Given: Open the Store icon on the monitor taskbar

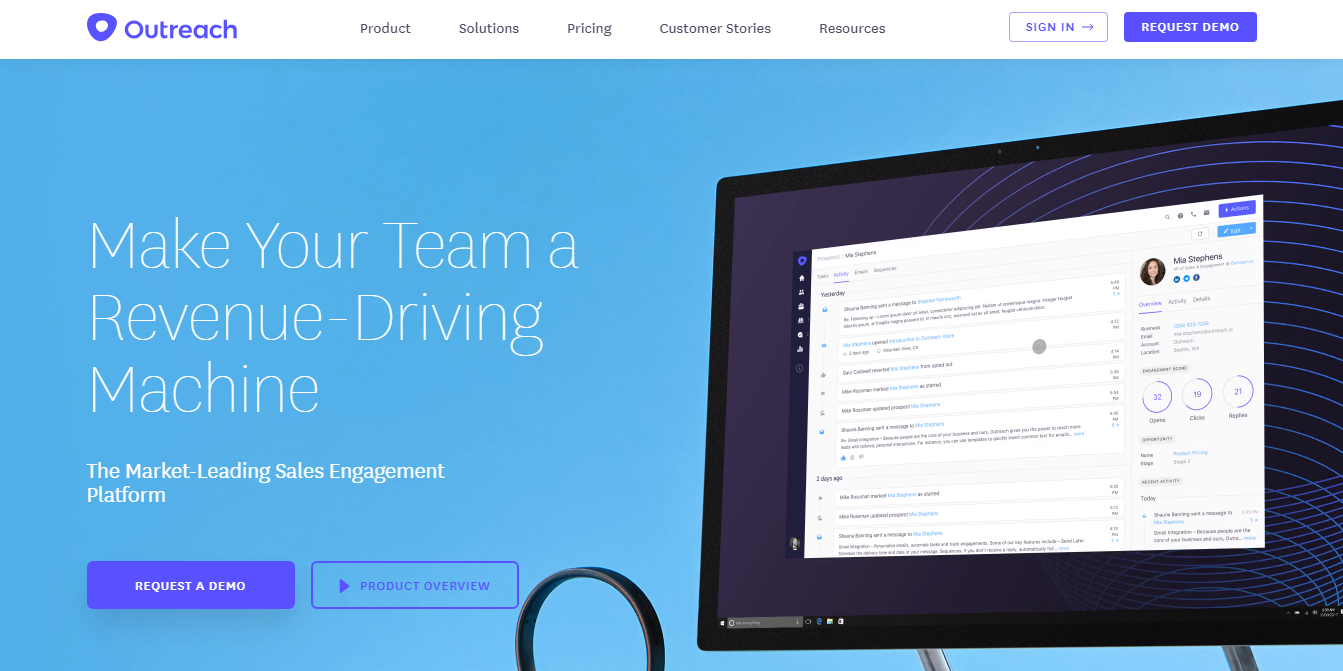Looking at the screenshot, I should coord(840,622).
